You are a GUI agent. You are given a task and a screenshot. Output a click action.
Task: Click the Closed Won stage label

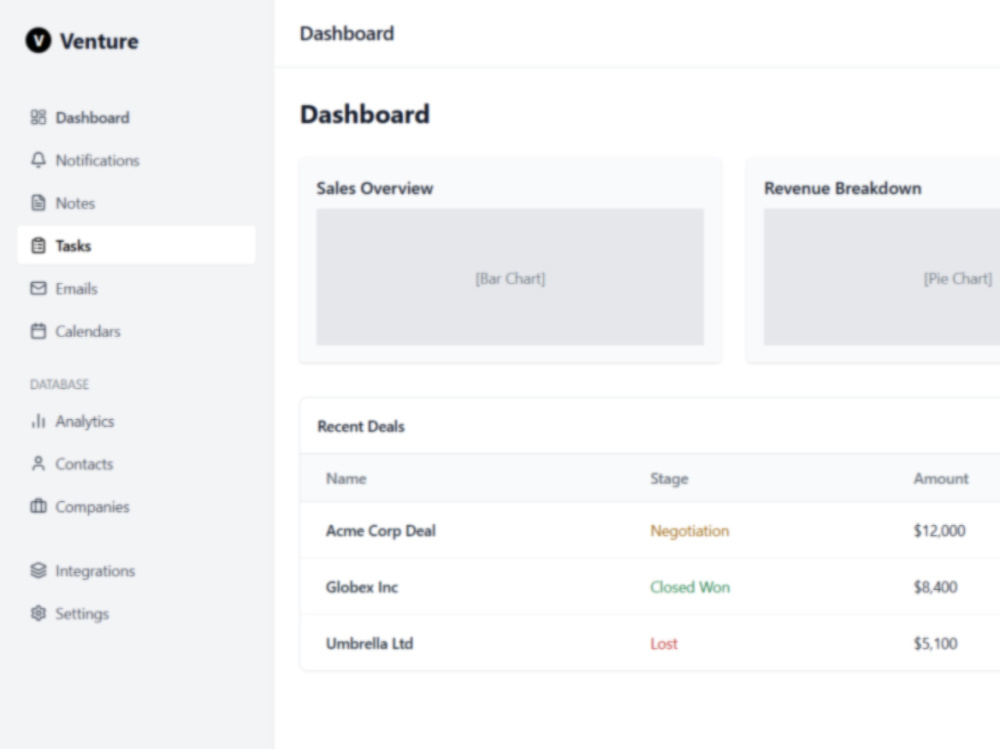click(690, 587)
